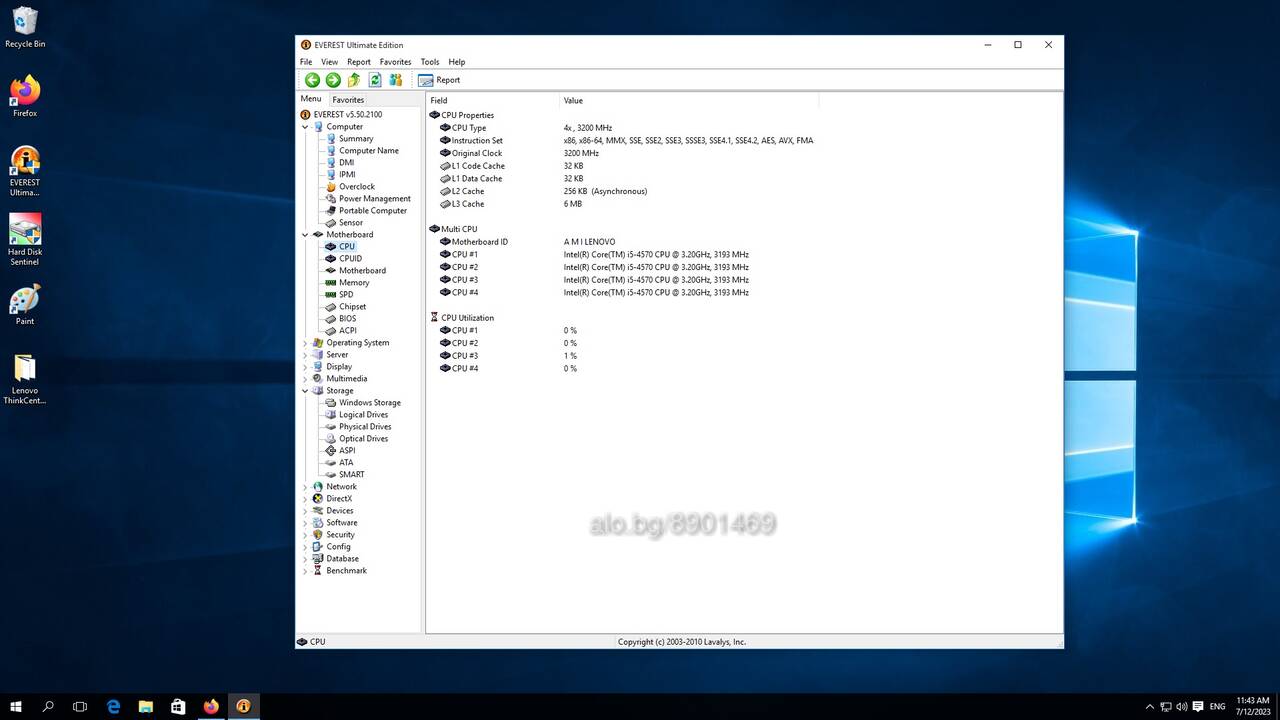Click the Up level toolbar icon
The height and width of the screenshot is (720, 1280).
click(x=354, y=80)
